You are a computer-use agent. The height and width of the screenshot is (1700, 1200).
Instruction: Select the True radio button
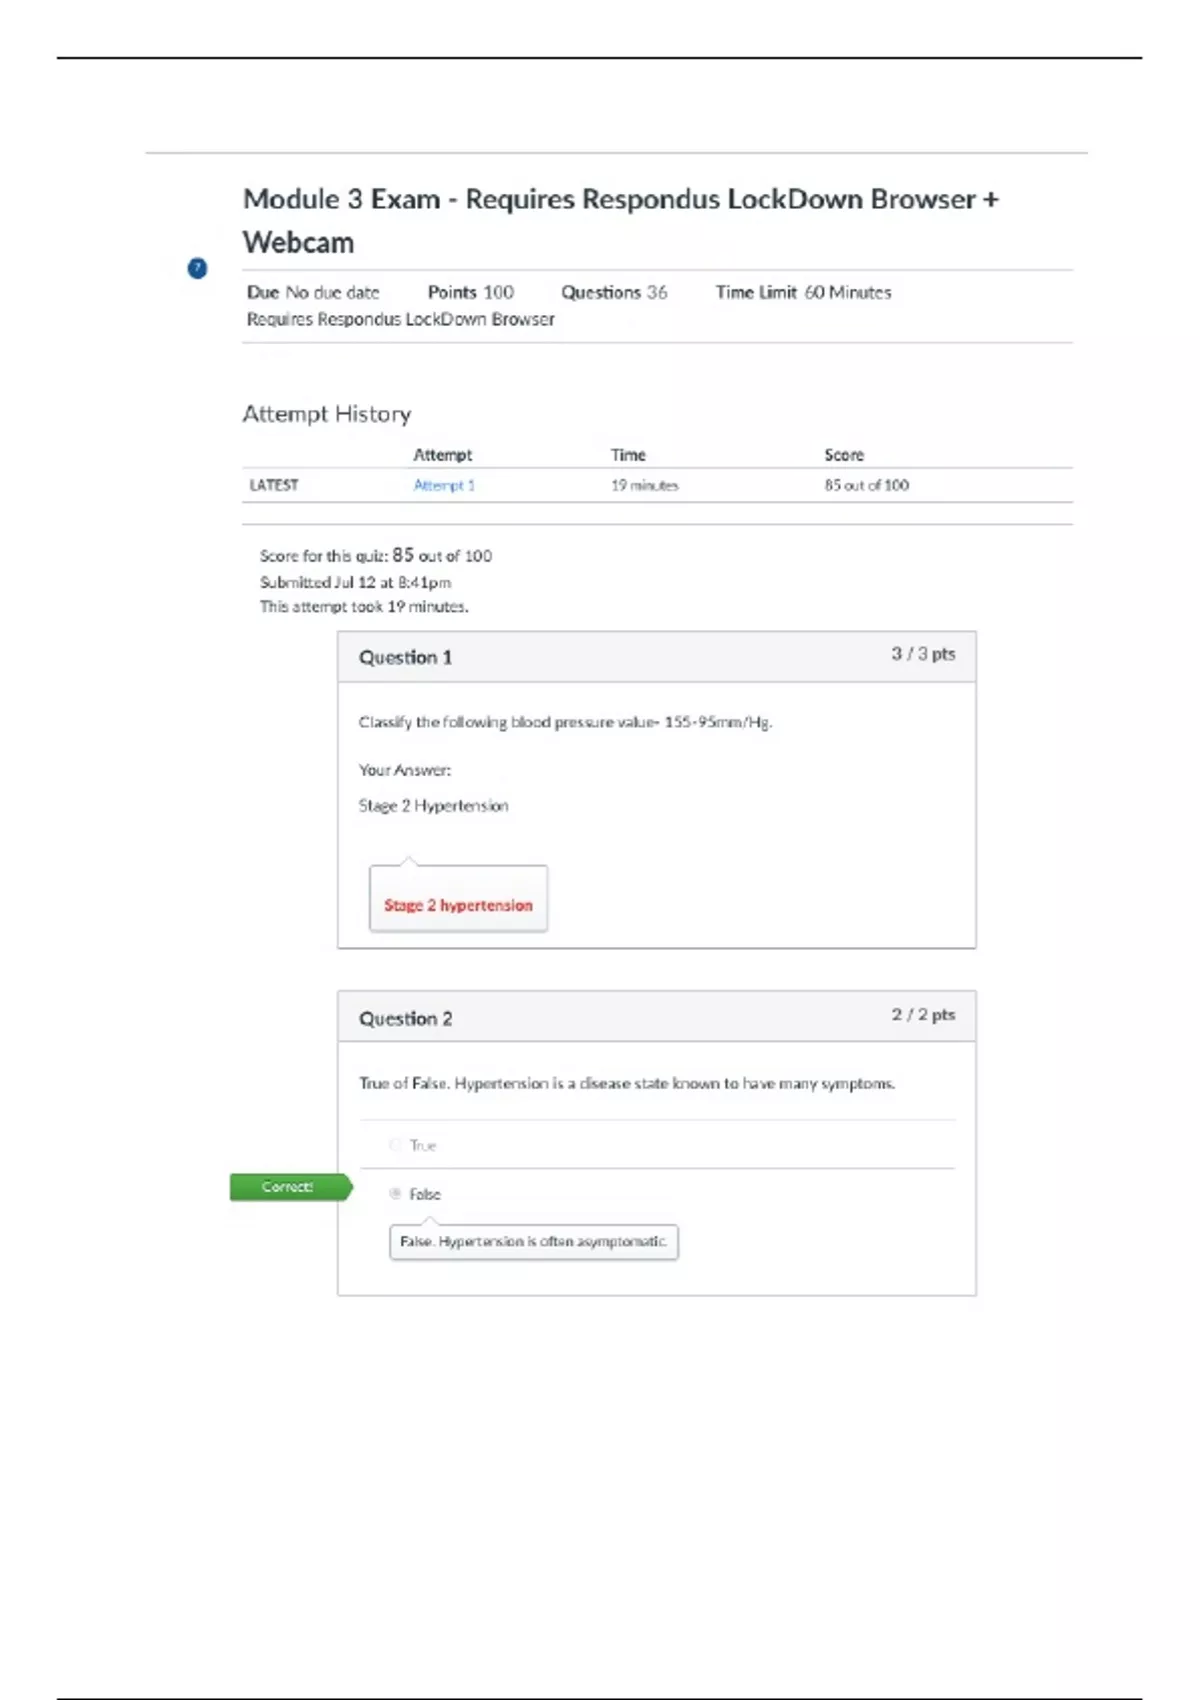(396, 1145)
